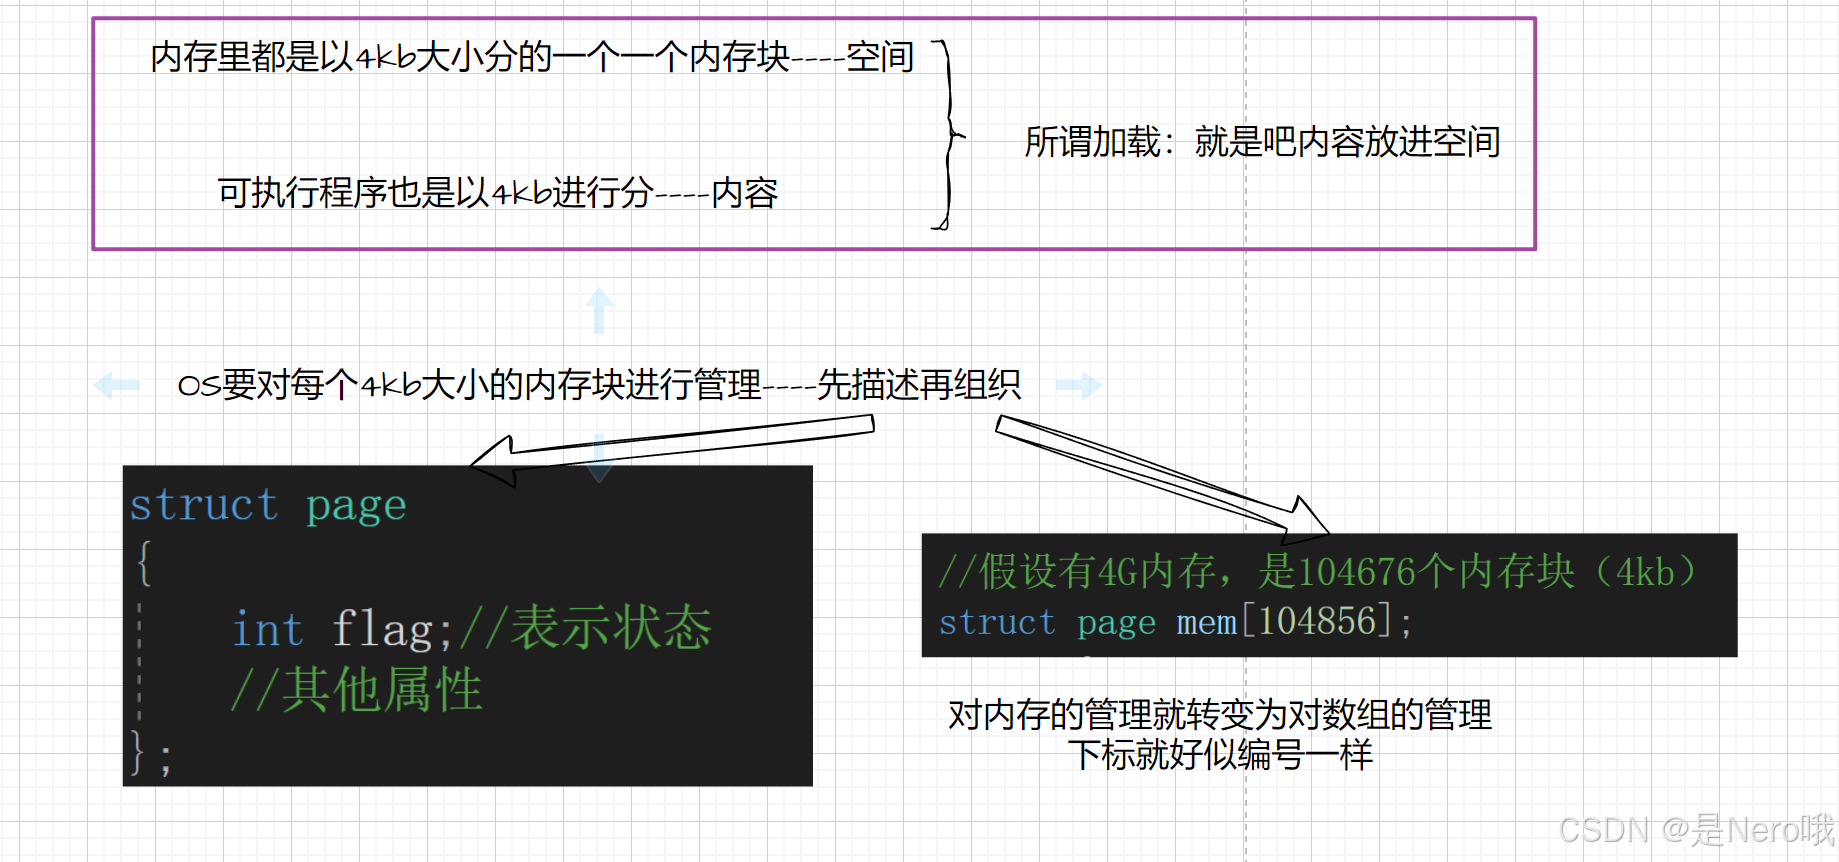Click the '//其他属性' comment line
Viewport: 1839px width, 862px height.
[x=356, y=690]
